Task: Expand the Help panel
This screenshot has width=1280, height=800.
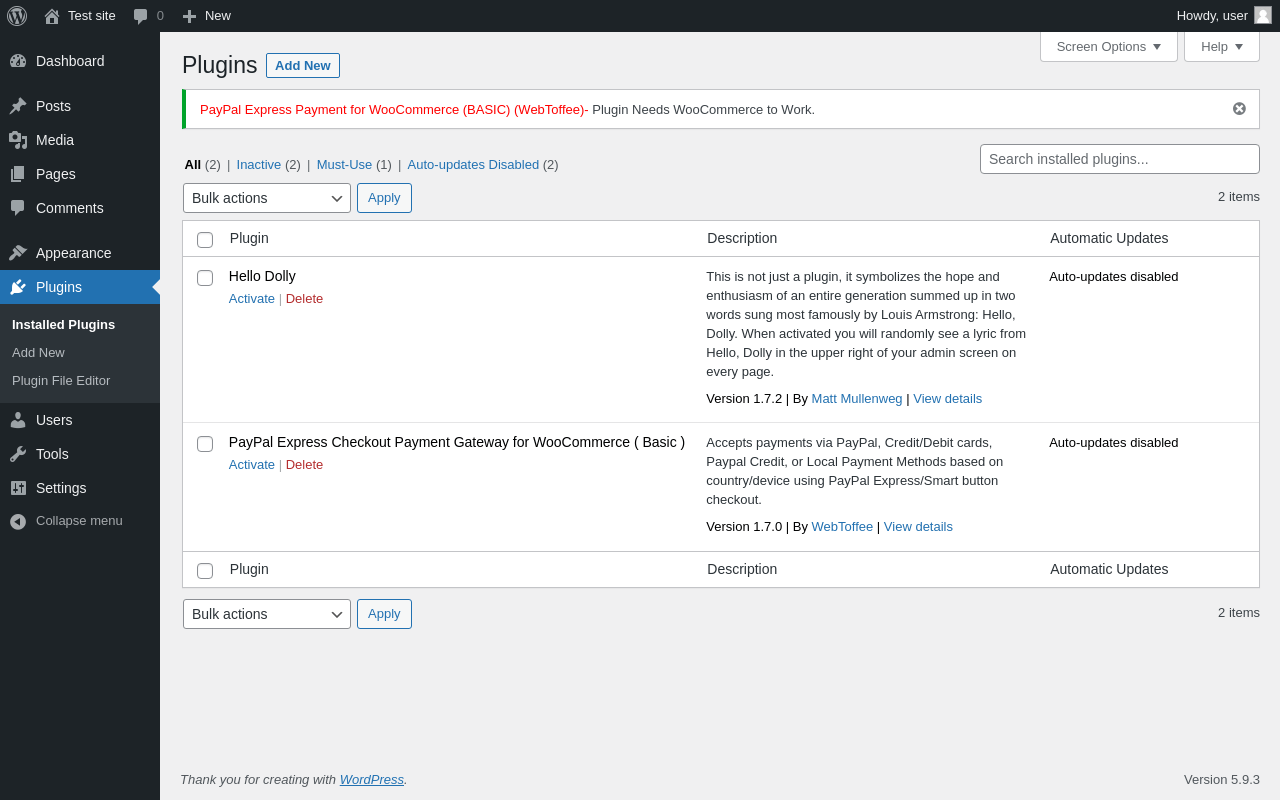Action: coord(1222,46)
